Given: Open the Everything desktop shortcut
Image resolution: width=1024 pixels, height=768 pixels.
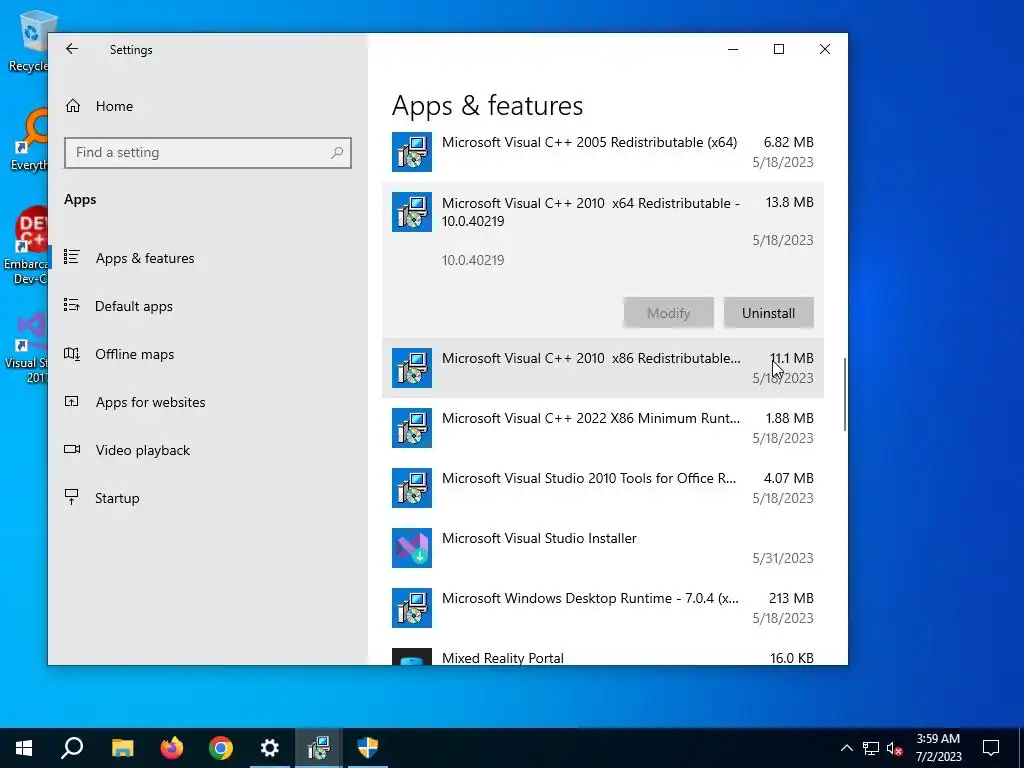Looking at the screenshot, I should click(27, 140).
